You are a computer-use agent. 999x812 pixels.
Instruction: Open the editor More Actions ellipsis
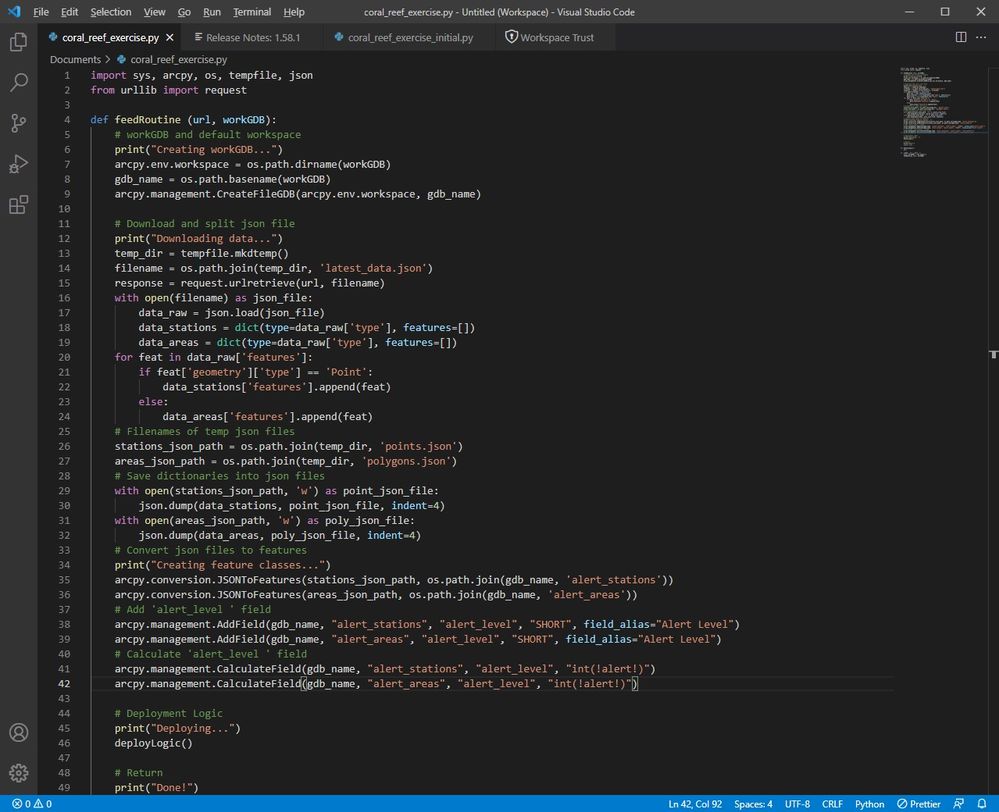click(983, 37)
